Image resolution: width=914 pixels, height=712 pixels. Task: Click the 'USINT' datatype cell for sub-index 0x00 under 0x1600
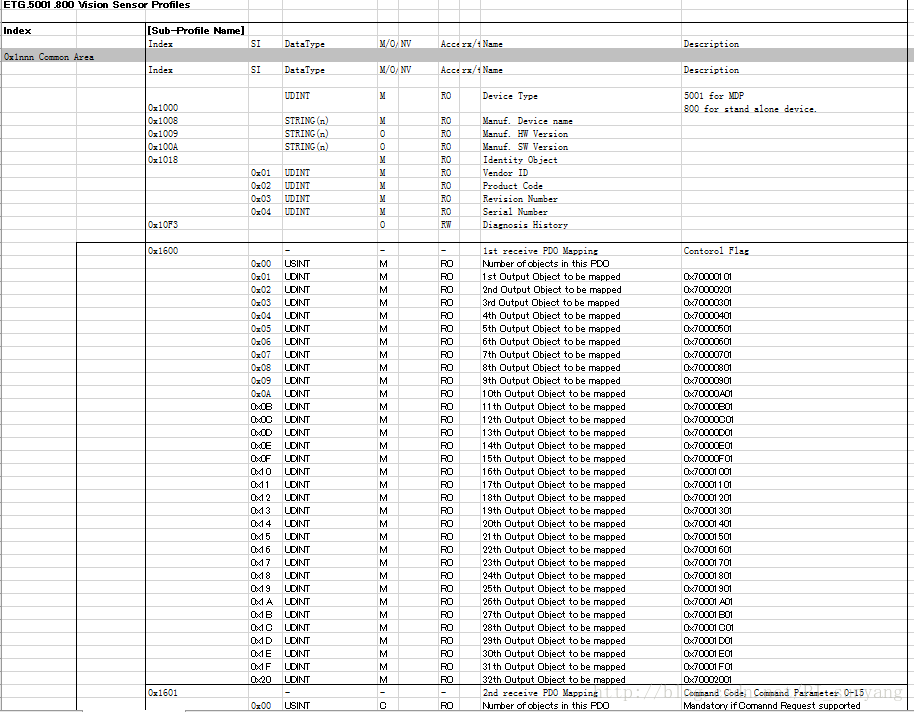click(x=297, y=264)
